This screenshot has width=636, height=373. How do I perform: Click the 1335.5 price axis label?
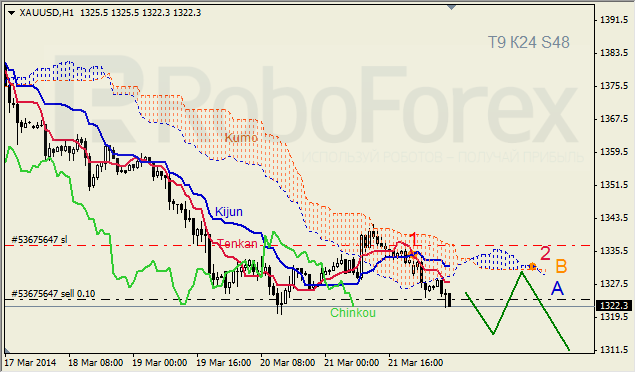[x=614, y=251]
